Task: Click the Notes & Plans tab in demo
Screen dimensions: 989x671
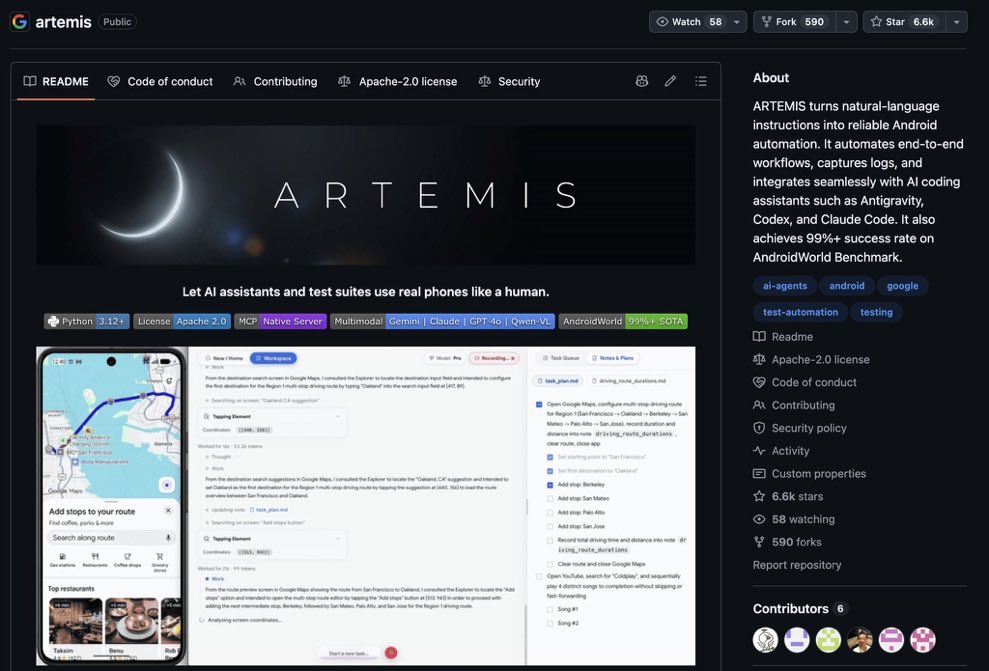Action: click(612, 358)
